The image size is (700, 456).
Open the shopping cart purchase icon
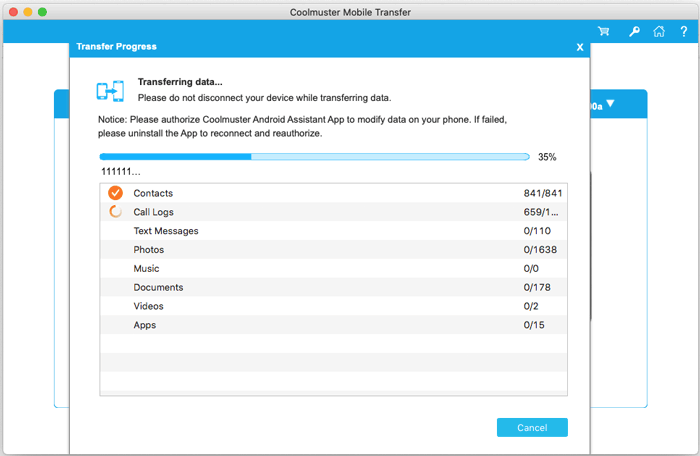[604, 31]
